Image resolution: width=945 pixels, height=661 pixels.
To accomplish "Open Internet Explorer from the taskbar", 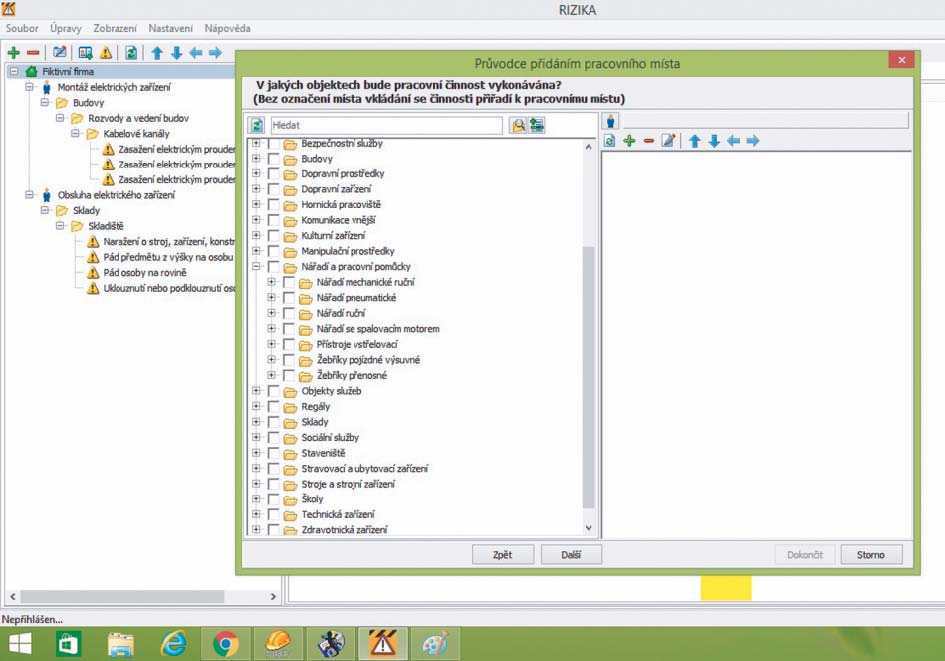I will pos(174,644).
